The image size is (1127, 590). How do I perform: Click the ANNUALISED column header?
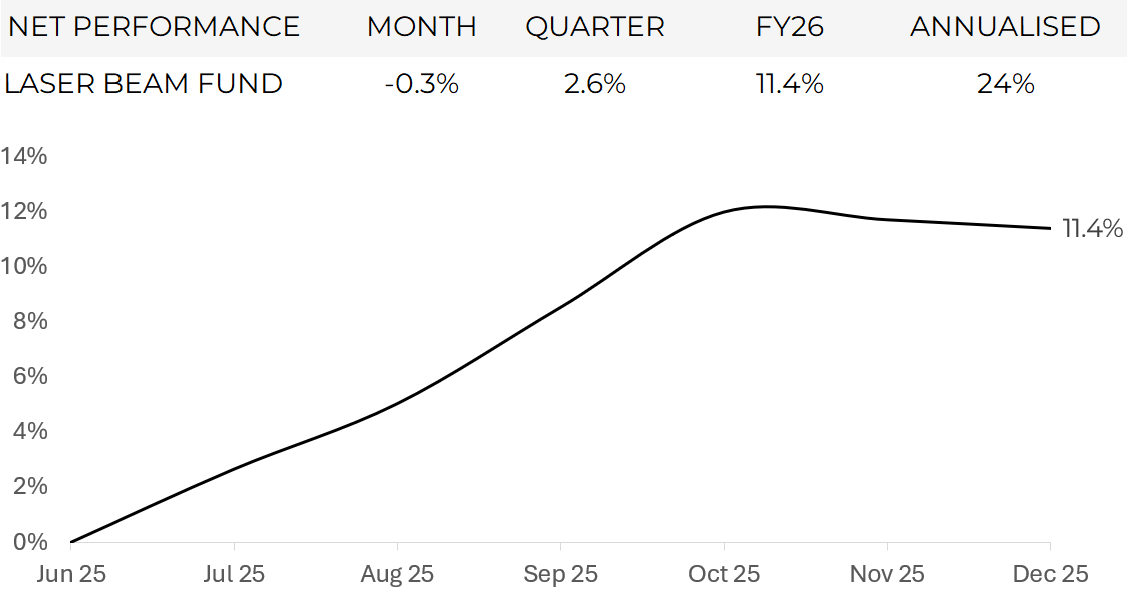pyautogui.click(x=1006, y=27)
